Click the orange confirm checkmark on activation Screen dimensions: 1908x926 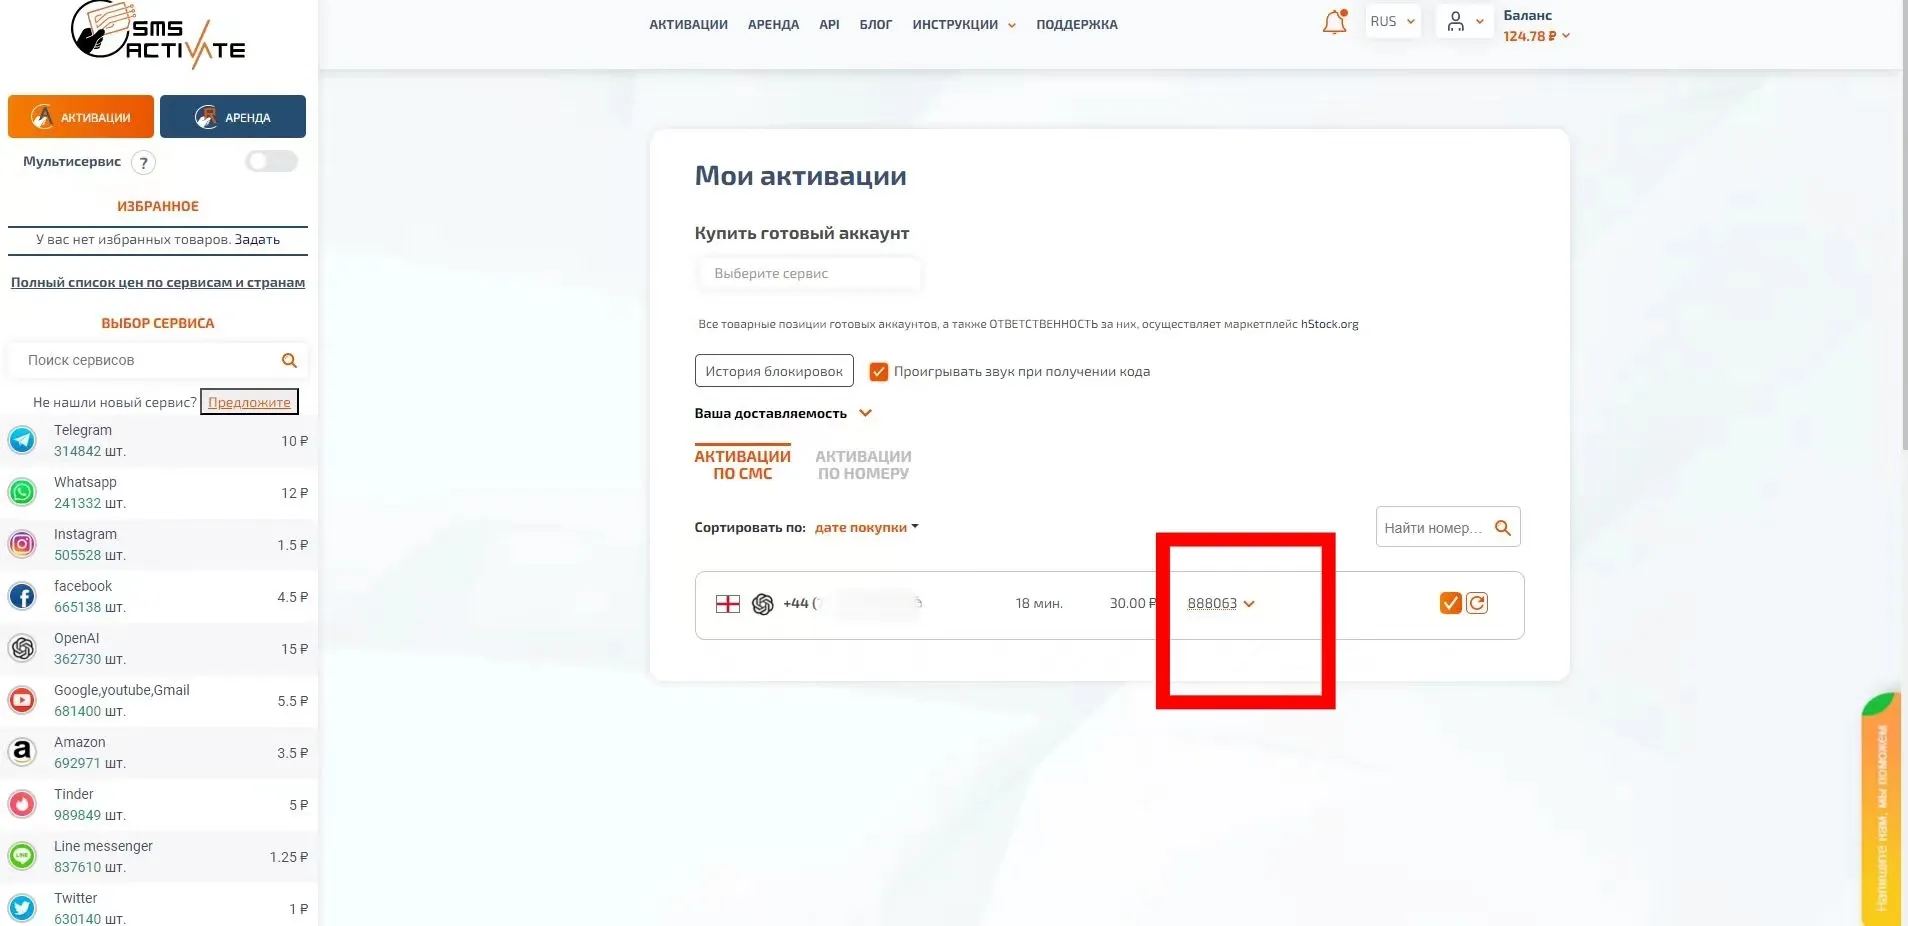point(1450,603)
